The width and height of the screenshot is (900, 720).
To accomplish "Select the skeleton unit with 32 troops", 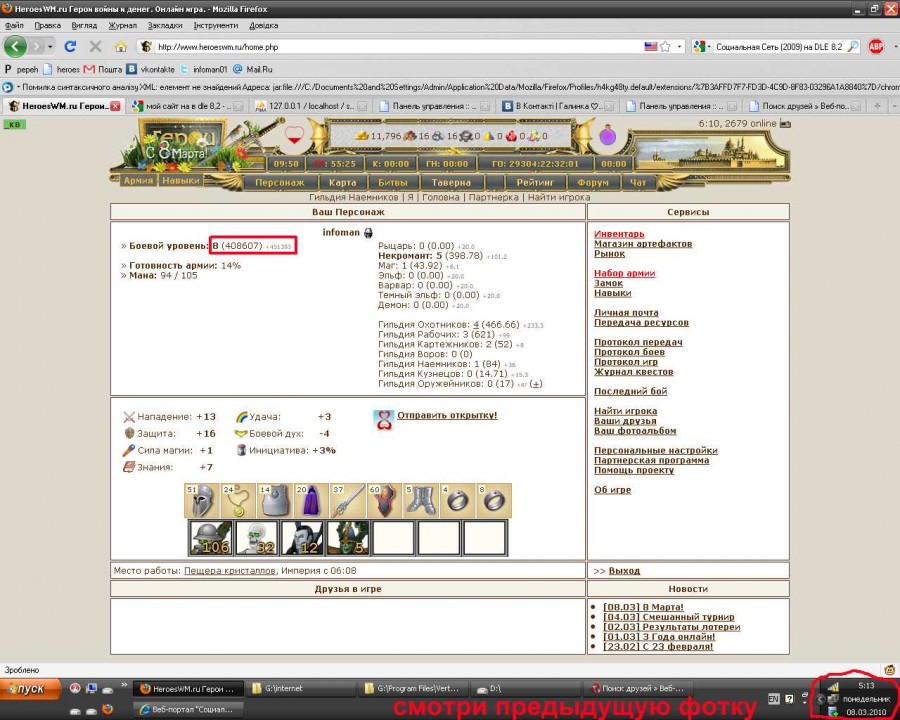I will 257,538.
